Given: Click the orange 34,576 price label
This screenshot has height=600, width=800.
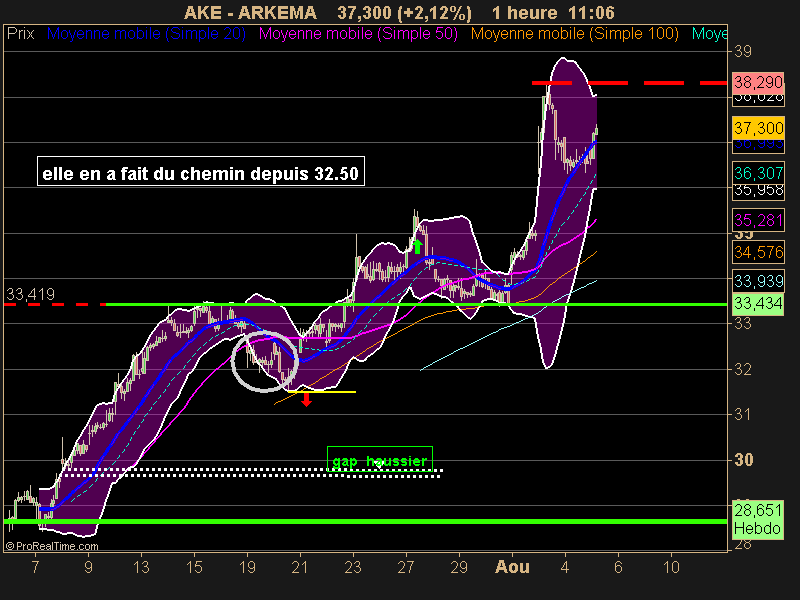Looking at the screenshot, I should pos(758,252).
